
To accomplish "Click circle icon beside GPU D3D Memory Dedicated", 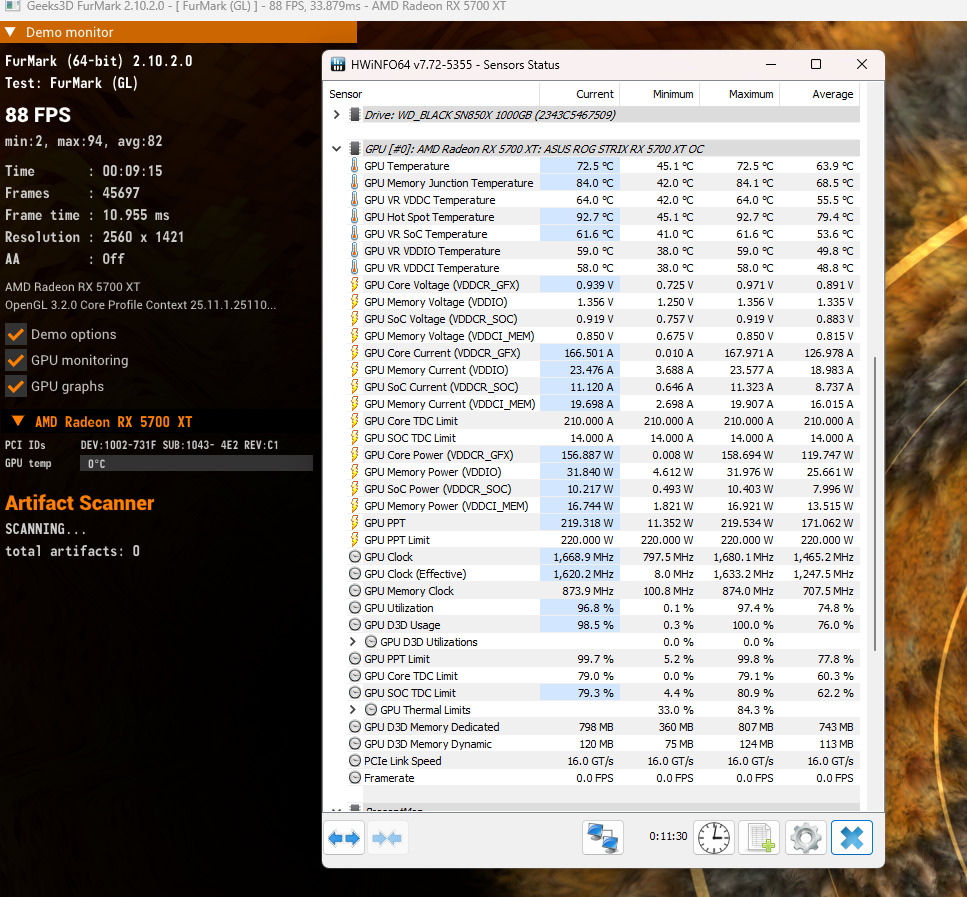I will coord(355,727).
